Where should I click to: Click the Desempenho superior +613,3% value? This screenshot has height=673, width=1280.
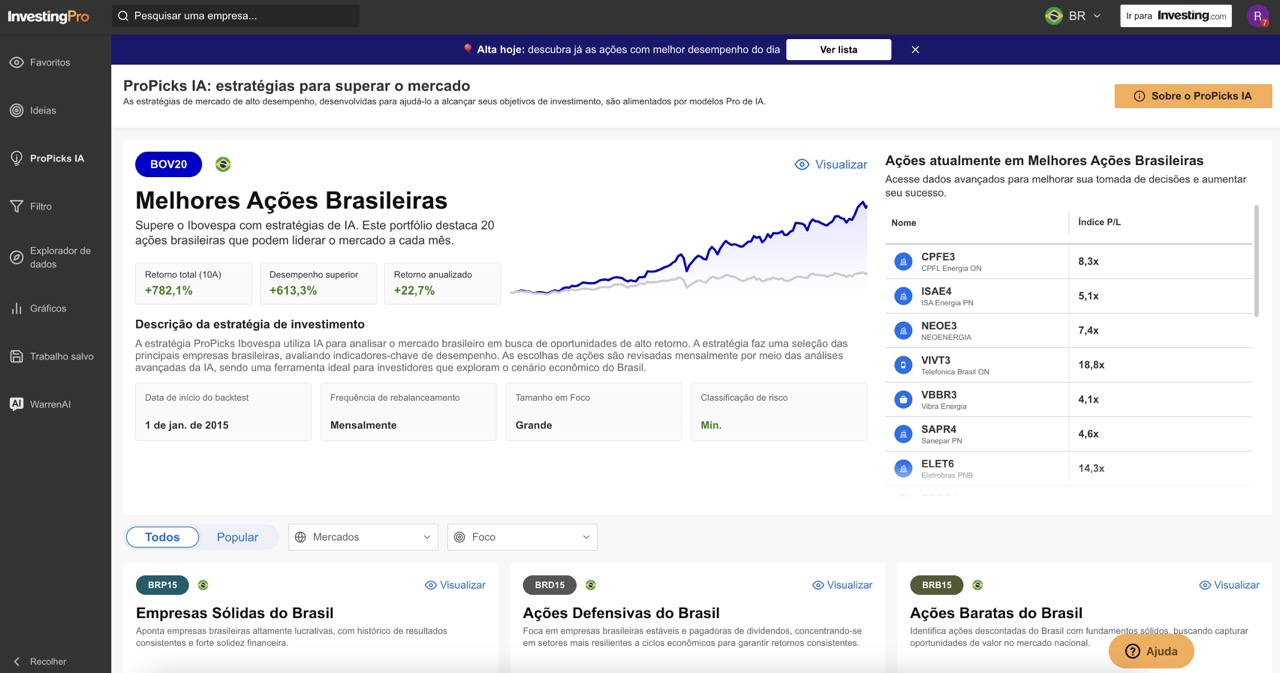pos(293,291)
